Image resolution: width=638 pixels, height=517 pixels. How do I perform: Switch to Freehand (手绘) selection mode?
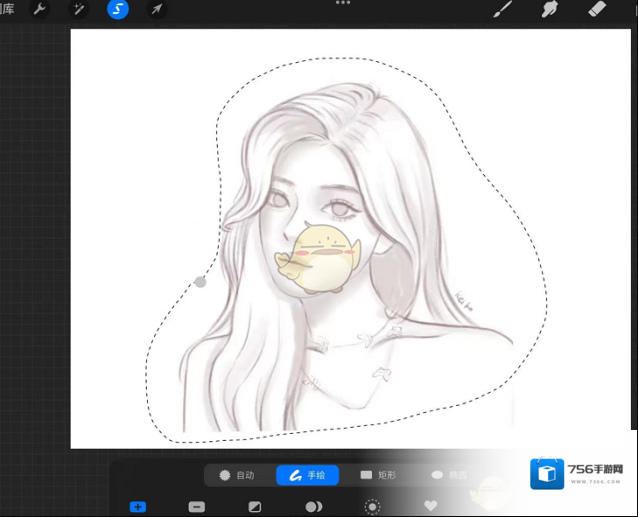point(307,475)
